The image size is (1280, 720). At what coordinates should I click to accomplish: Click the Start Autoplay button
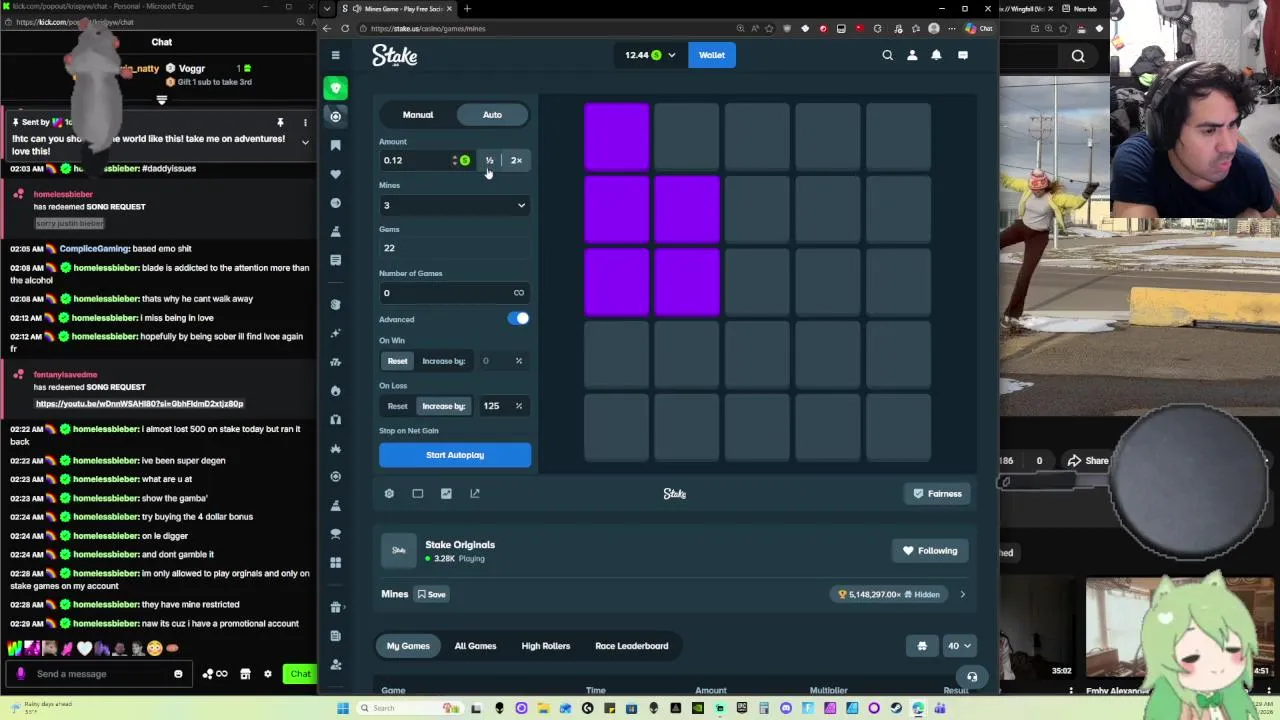tap(455, 455)
